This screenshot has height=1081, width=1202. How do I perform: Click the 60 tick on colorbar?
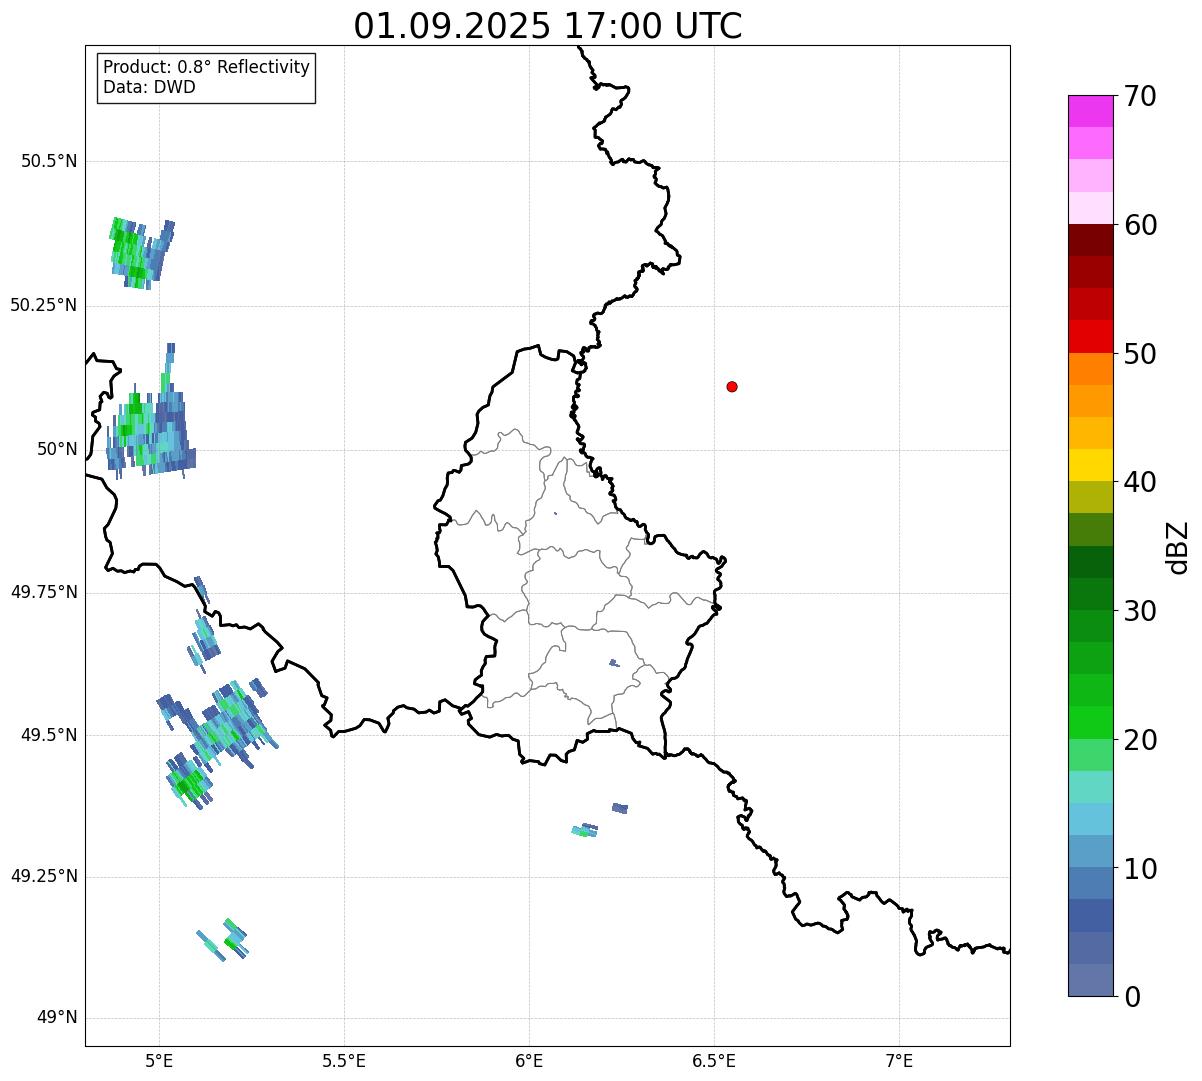tap(1140, 225)
